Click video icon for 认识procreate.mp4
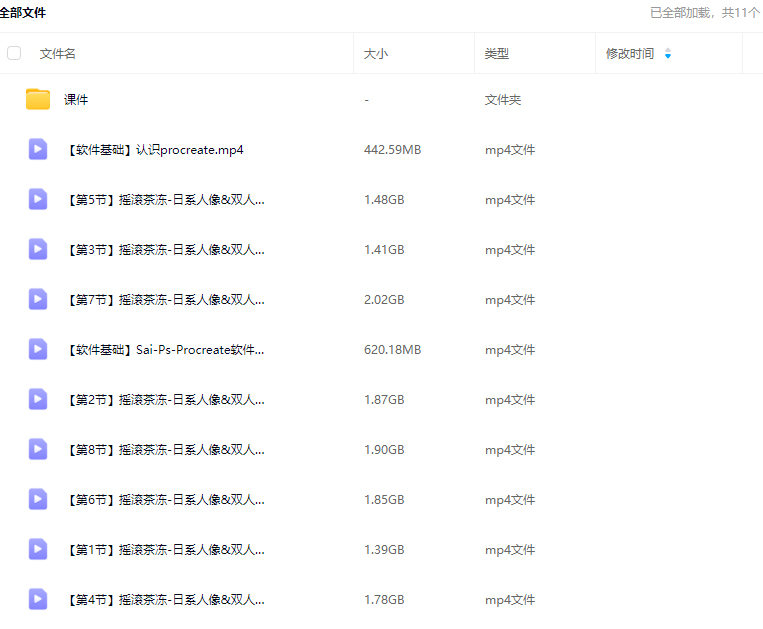Screen dimensions: 763x629 click(38, 149)
